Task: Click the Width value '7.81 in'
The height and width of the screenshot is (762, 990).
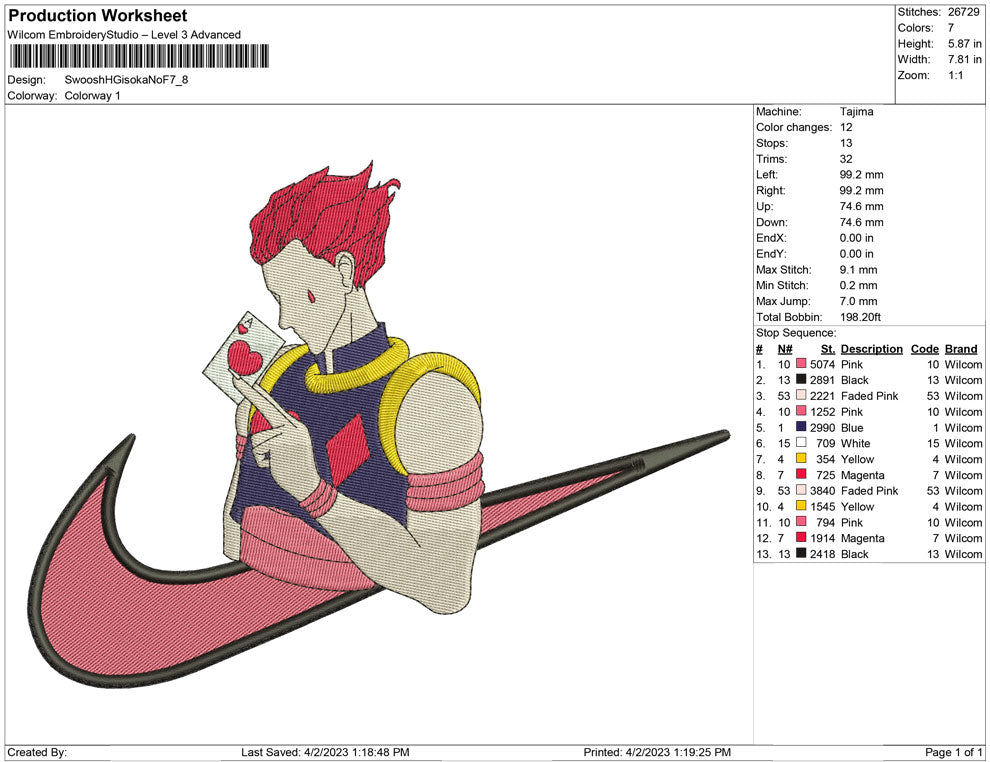Action: 964,59
